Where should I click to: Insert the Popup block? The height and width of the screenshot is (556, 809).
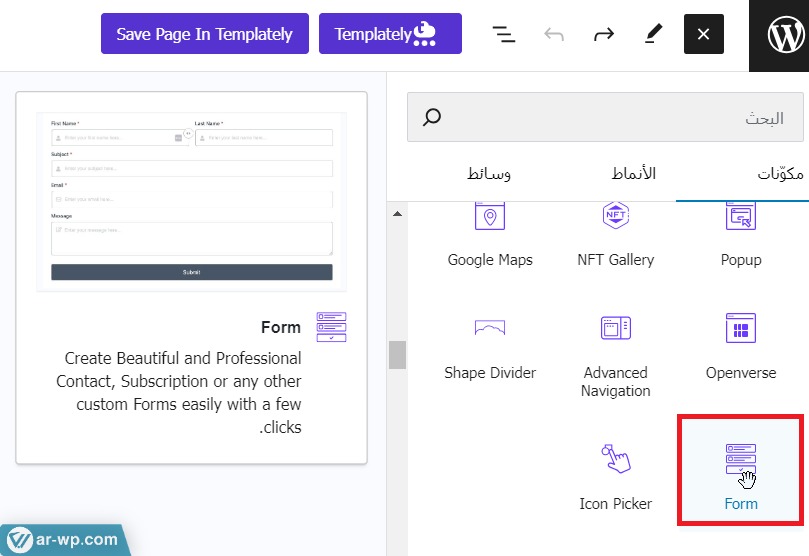click(741, 237)
